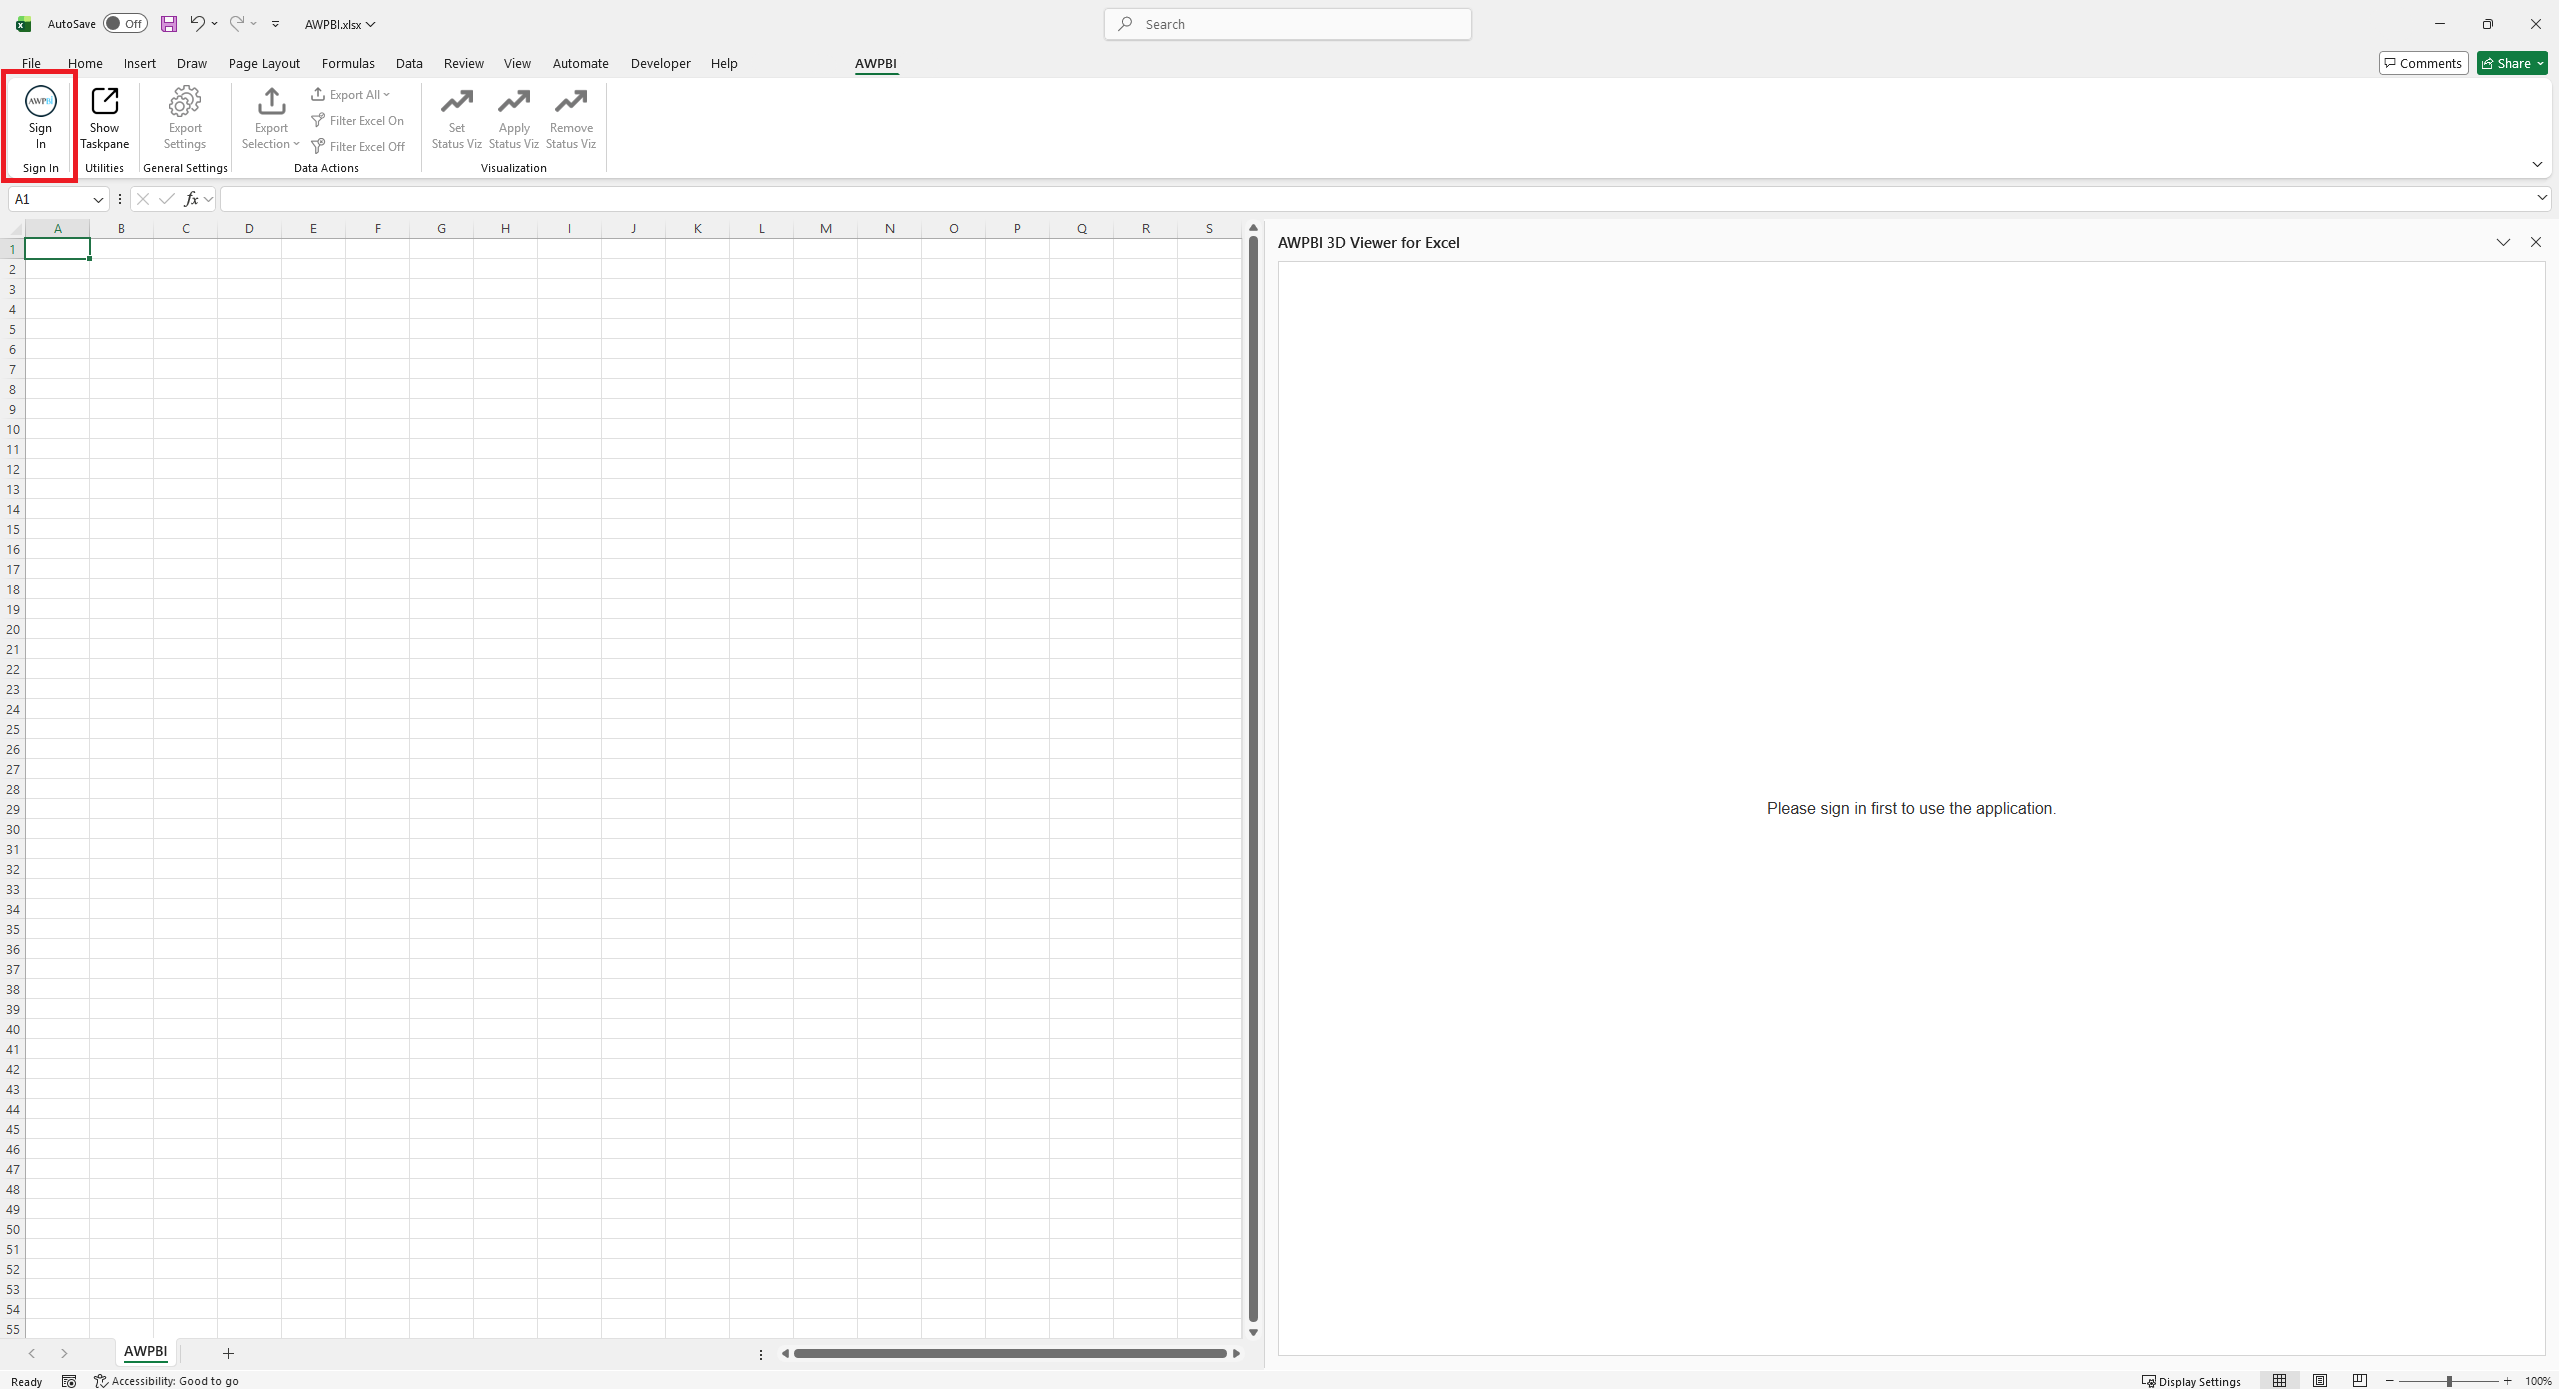Undo the last action
The width and height of the screenshot is (2559, 1389).
197,23
